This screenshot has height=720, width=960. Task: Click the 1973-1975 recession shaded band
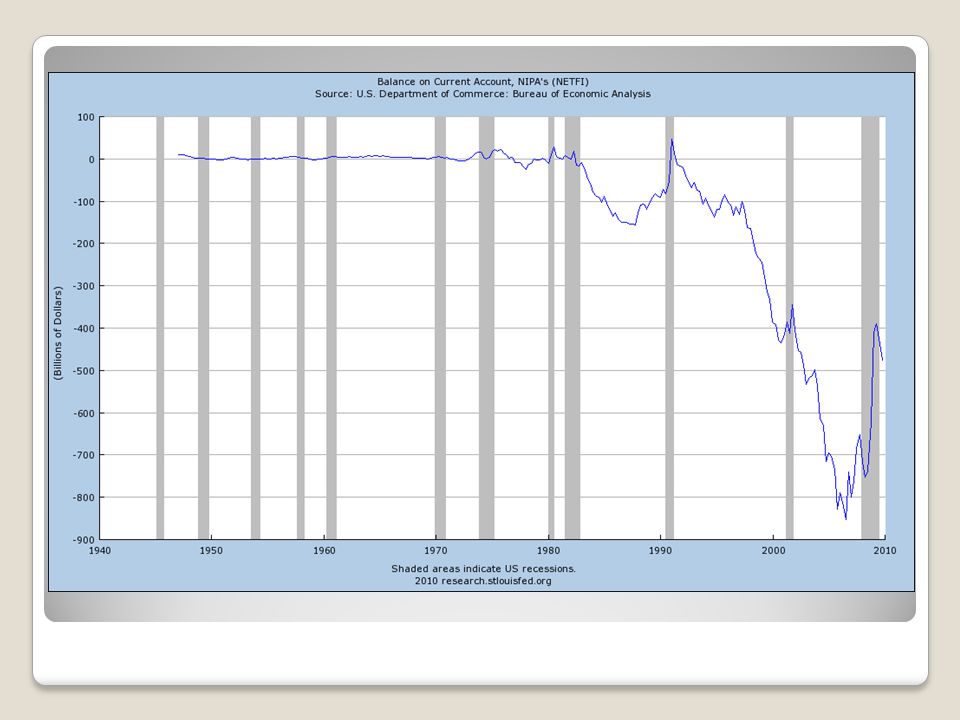point(487,328)
